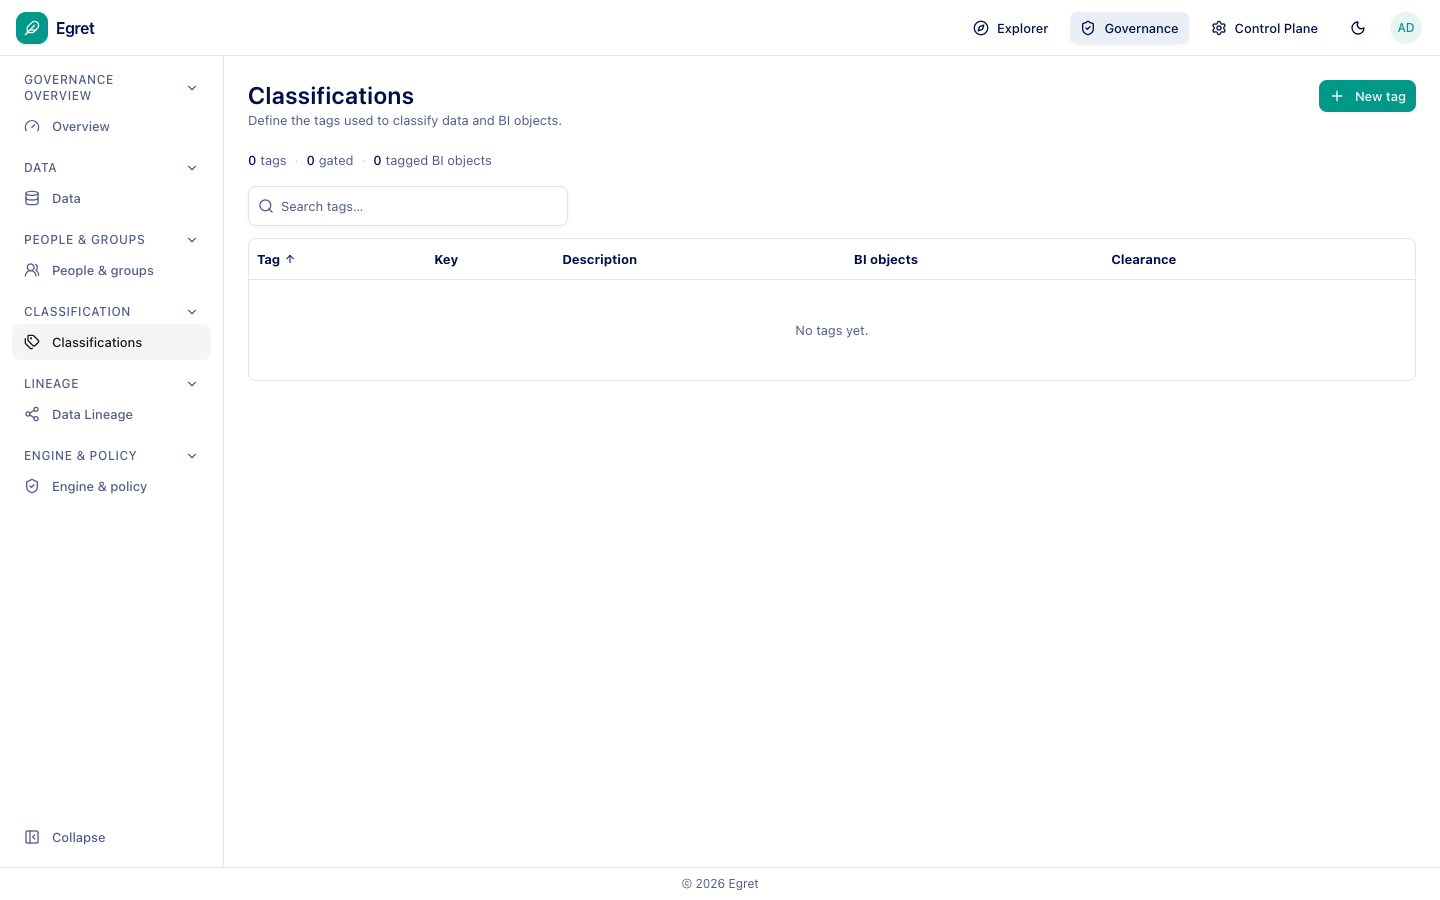
Task: Click the share-nodes icon beside Data Lineage
Action: click(x=32, y=415)
